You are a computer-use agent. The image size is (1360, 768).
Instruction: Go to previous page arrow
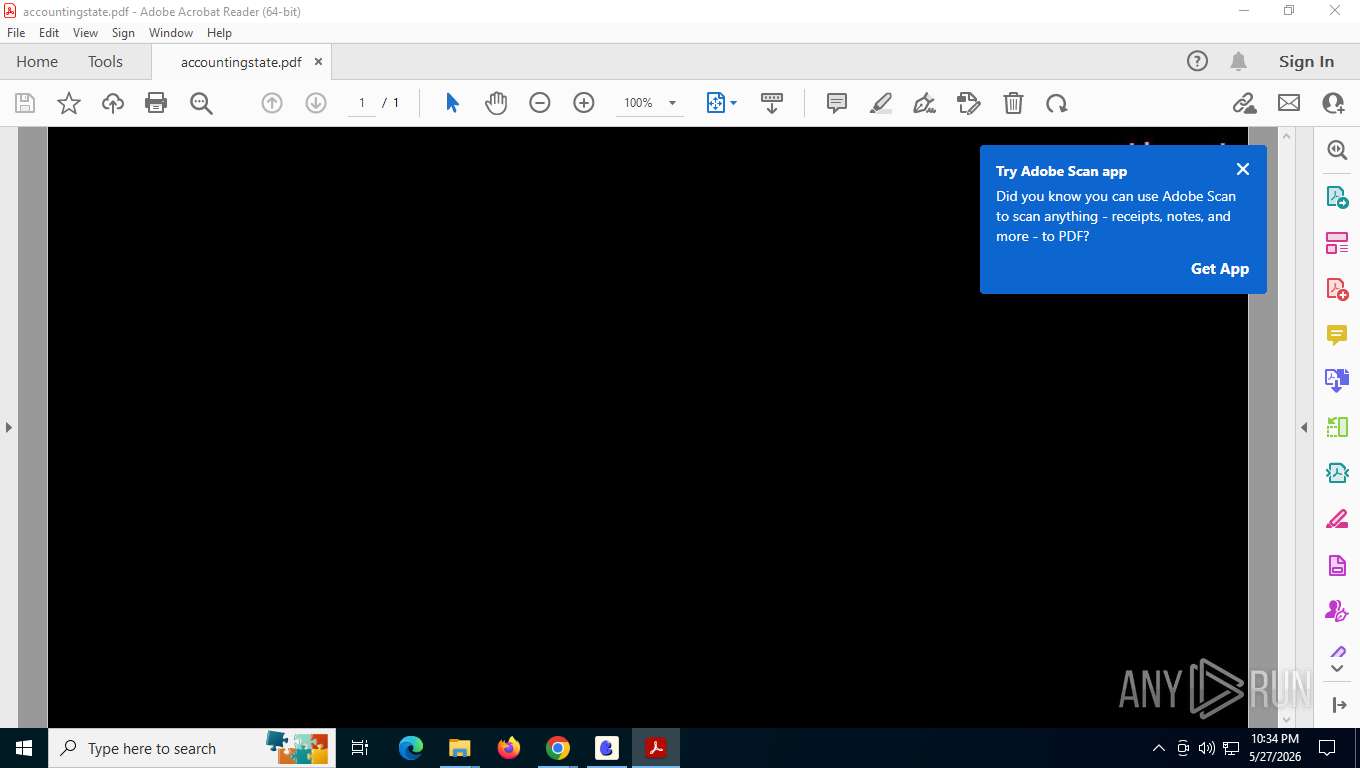click(272, 103)
